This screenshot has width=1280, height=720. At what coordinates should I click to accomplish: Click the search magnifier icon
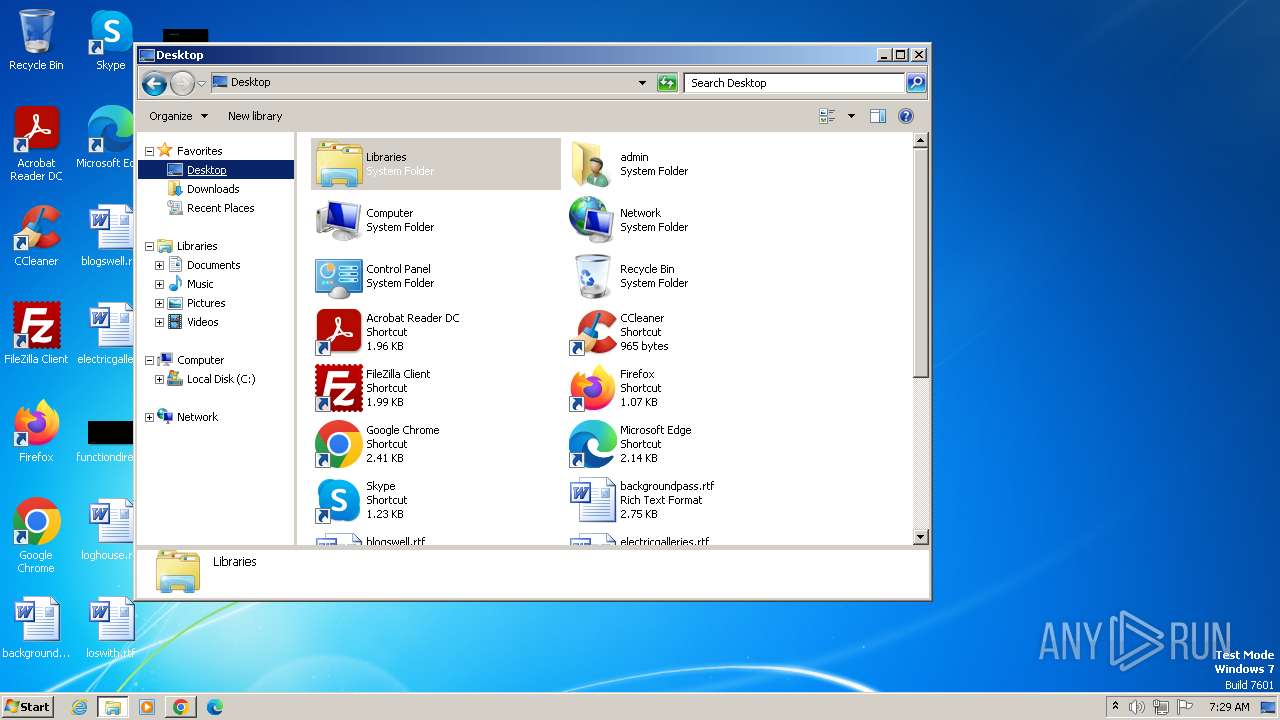(915, 83)
